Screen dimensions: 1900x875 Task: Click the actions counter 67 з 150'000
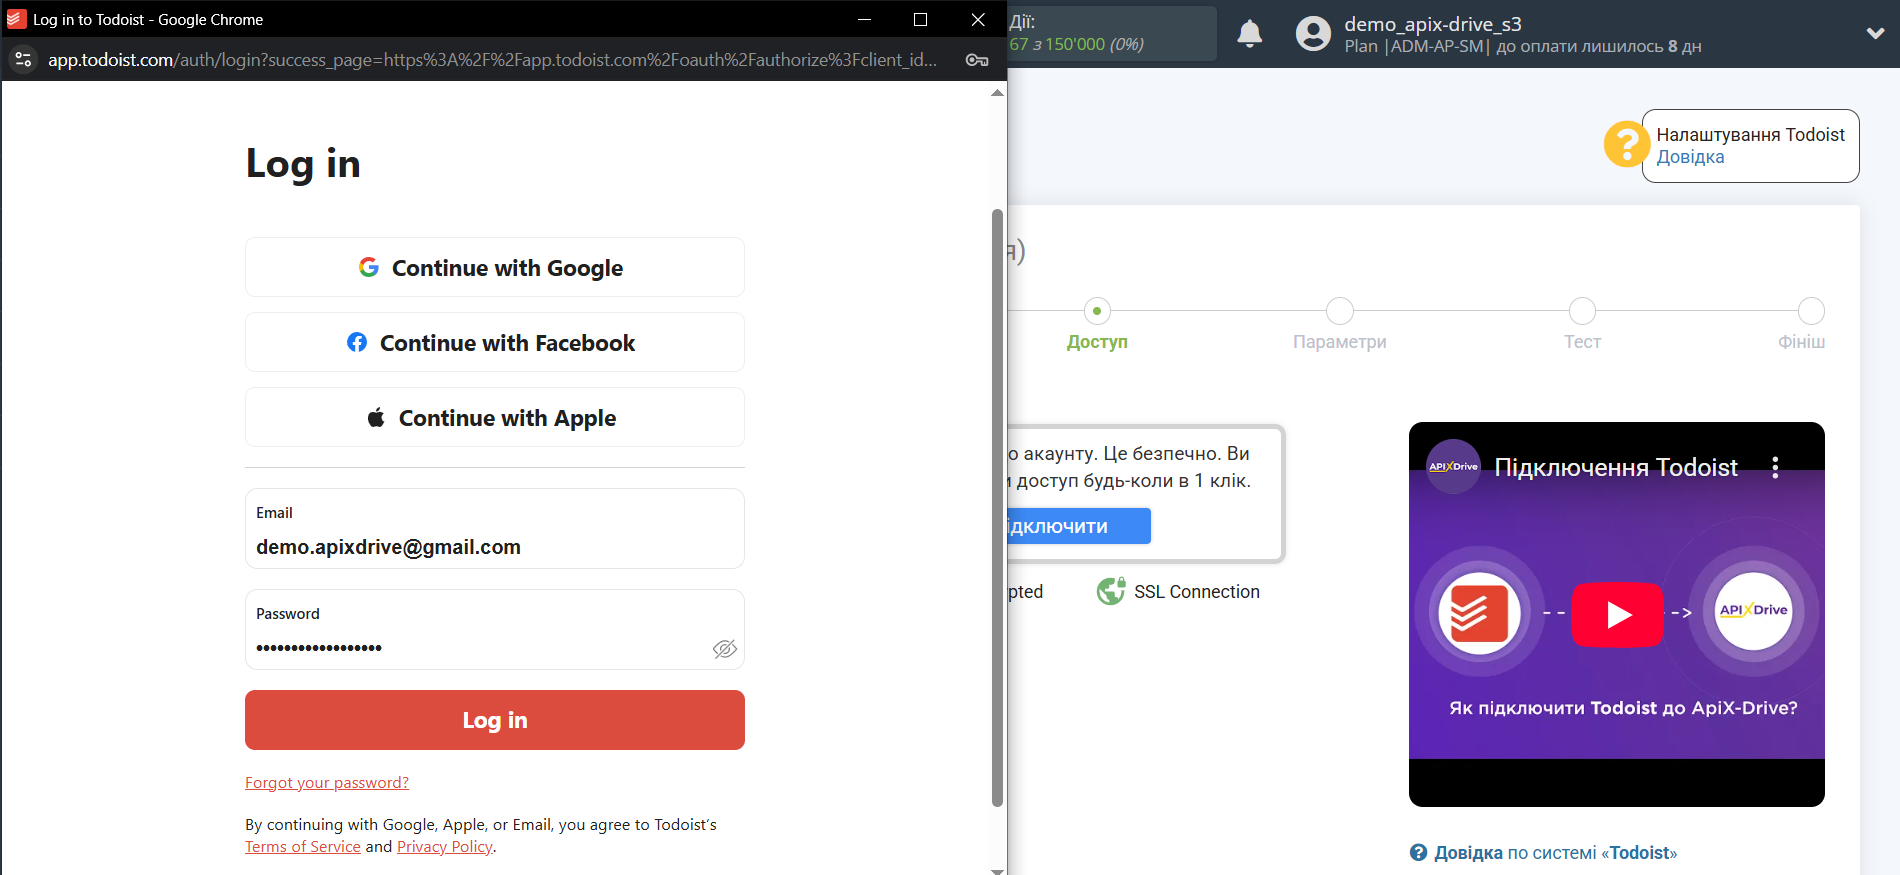[1077, 44]
